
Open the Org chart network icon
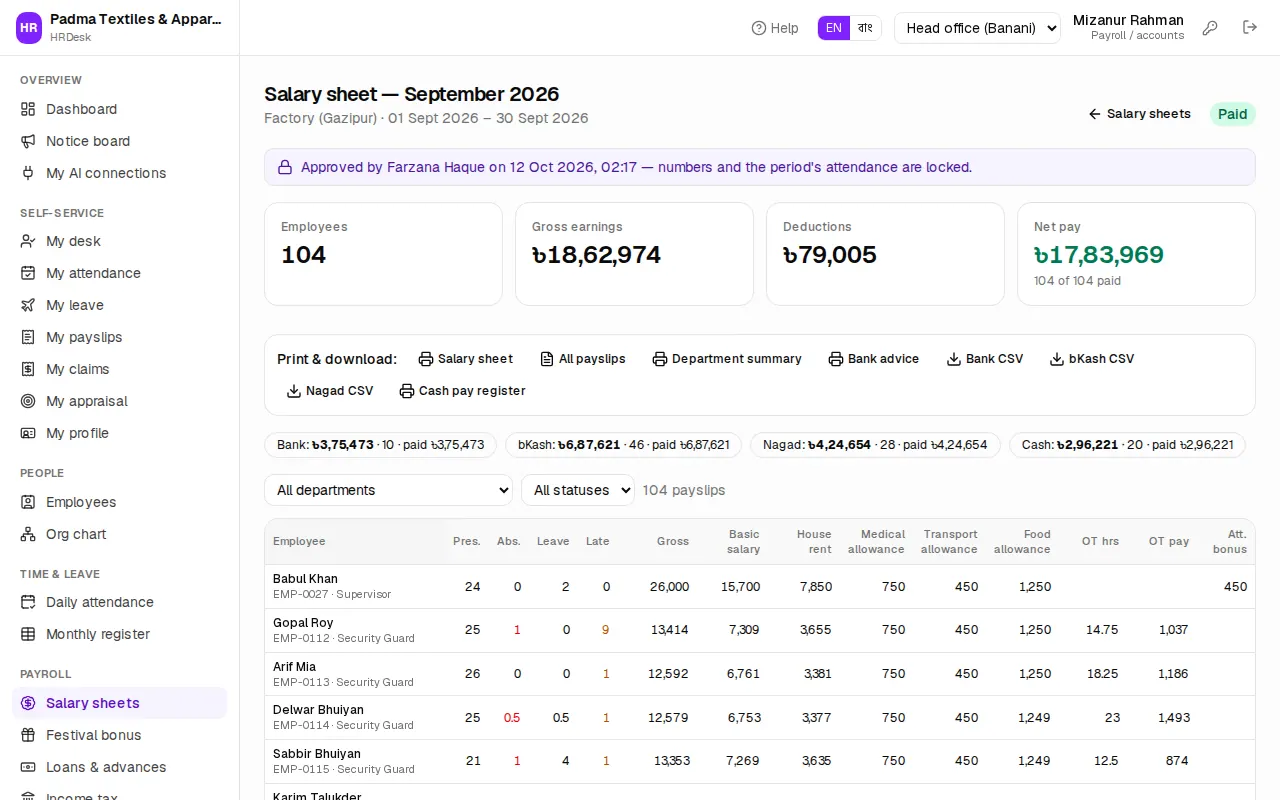coord(28,534)
